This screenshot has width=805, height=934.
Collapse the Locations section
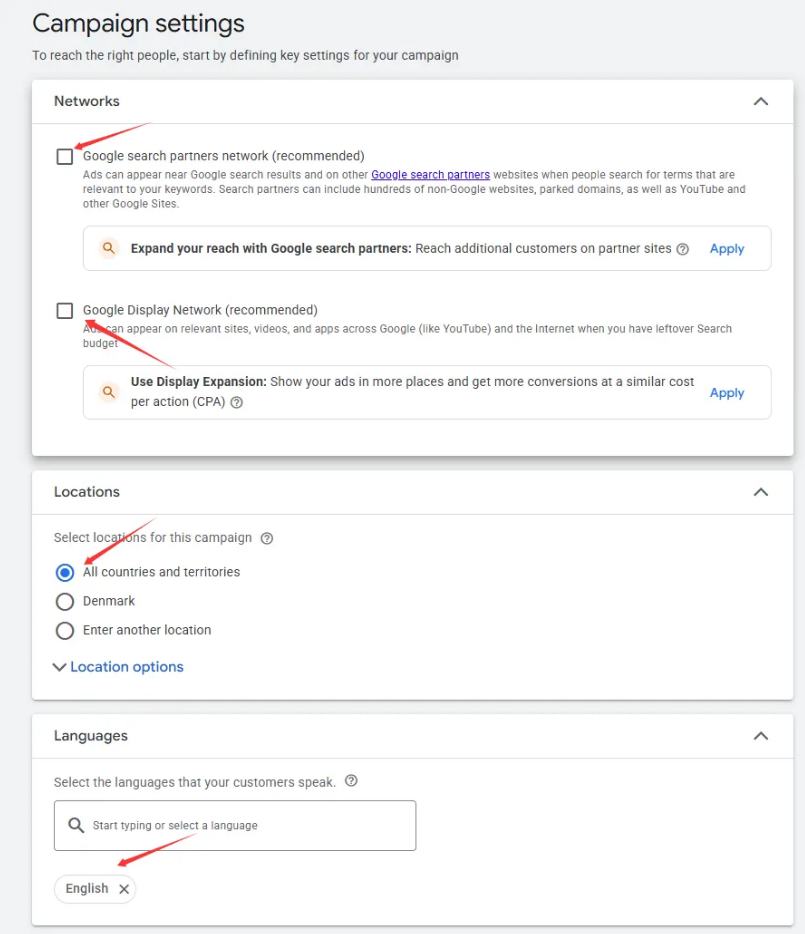pos(760,491)
